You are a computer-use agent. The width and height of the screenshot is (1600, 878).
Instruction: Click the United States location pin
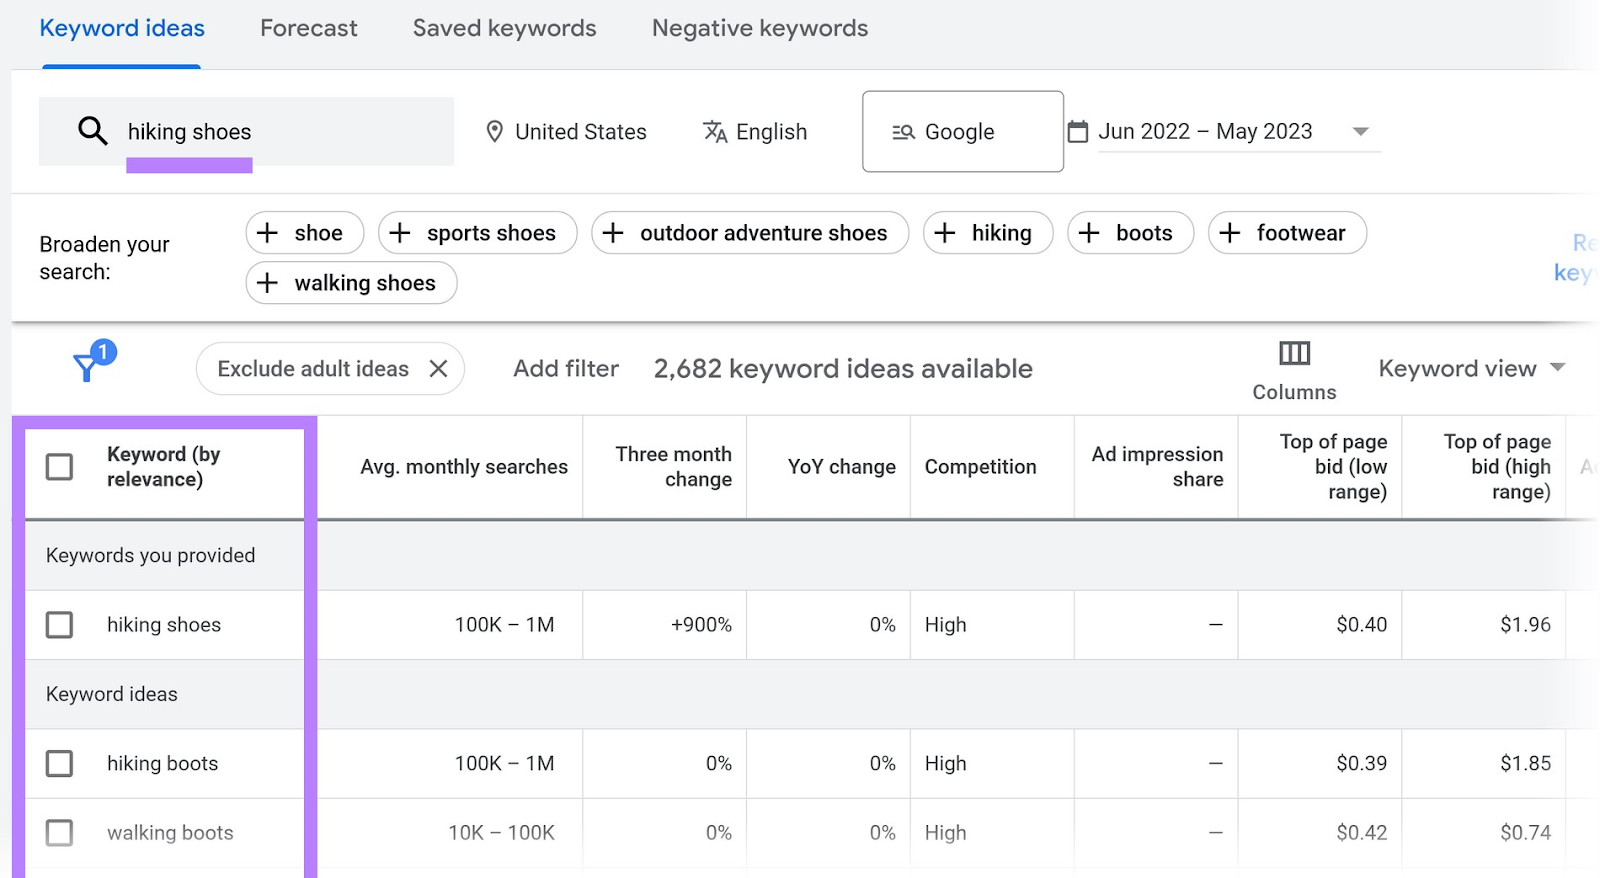[494, 132]
